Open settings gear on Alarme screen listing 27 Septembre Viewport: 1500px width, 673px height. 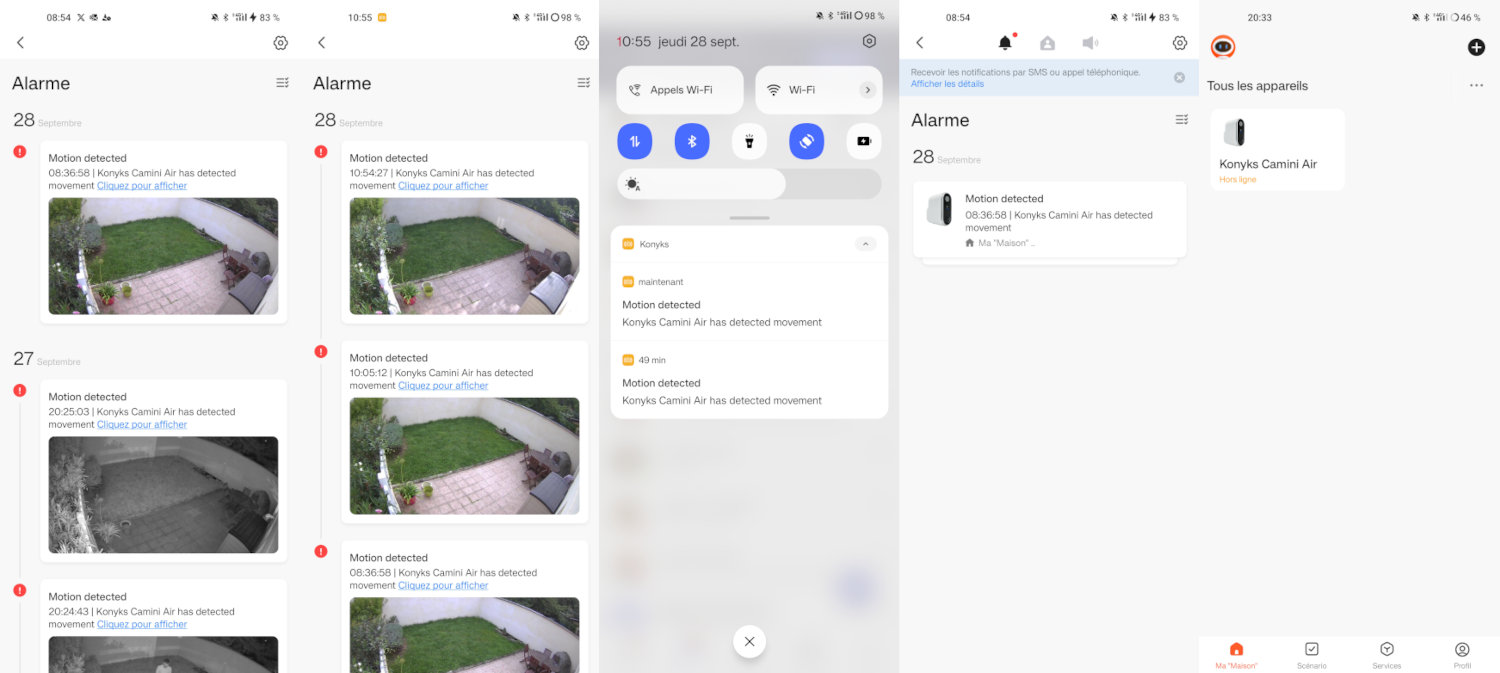[x=280, y=43]
